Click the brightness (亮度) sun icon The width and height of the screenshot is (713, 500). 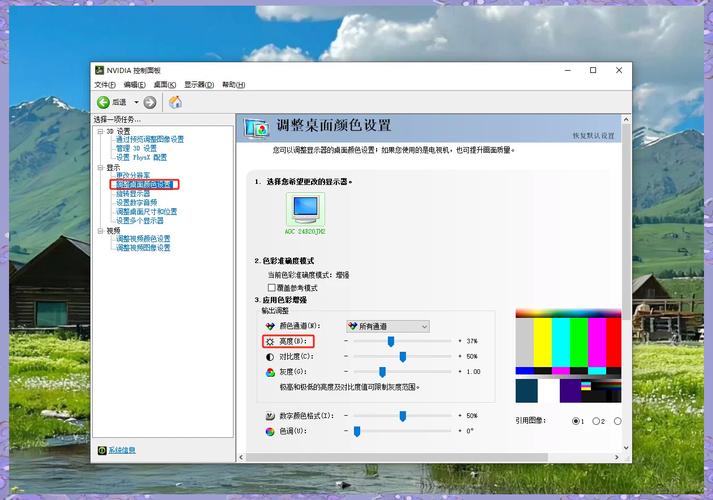[269, 342]
